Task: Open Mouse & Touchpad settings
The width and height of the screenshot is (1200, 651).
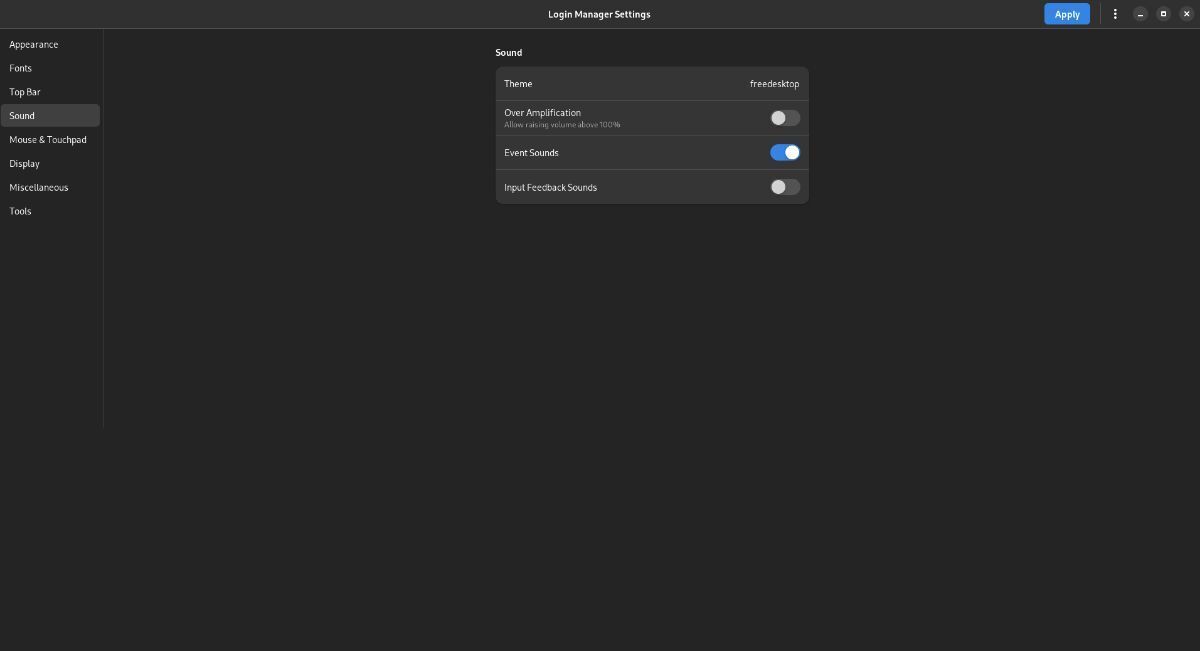Action: (50, 140)
